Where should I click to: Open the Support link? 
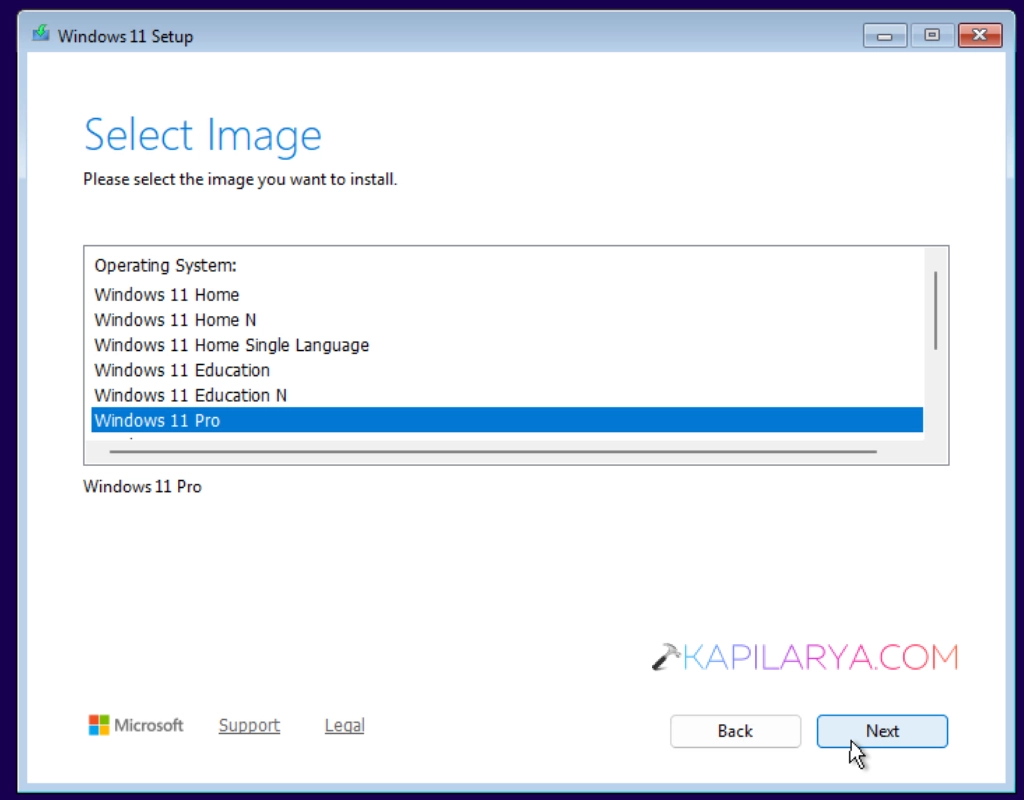tap(249, 726)
